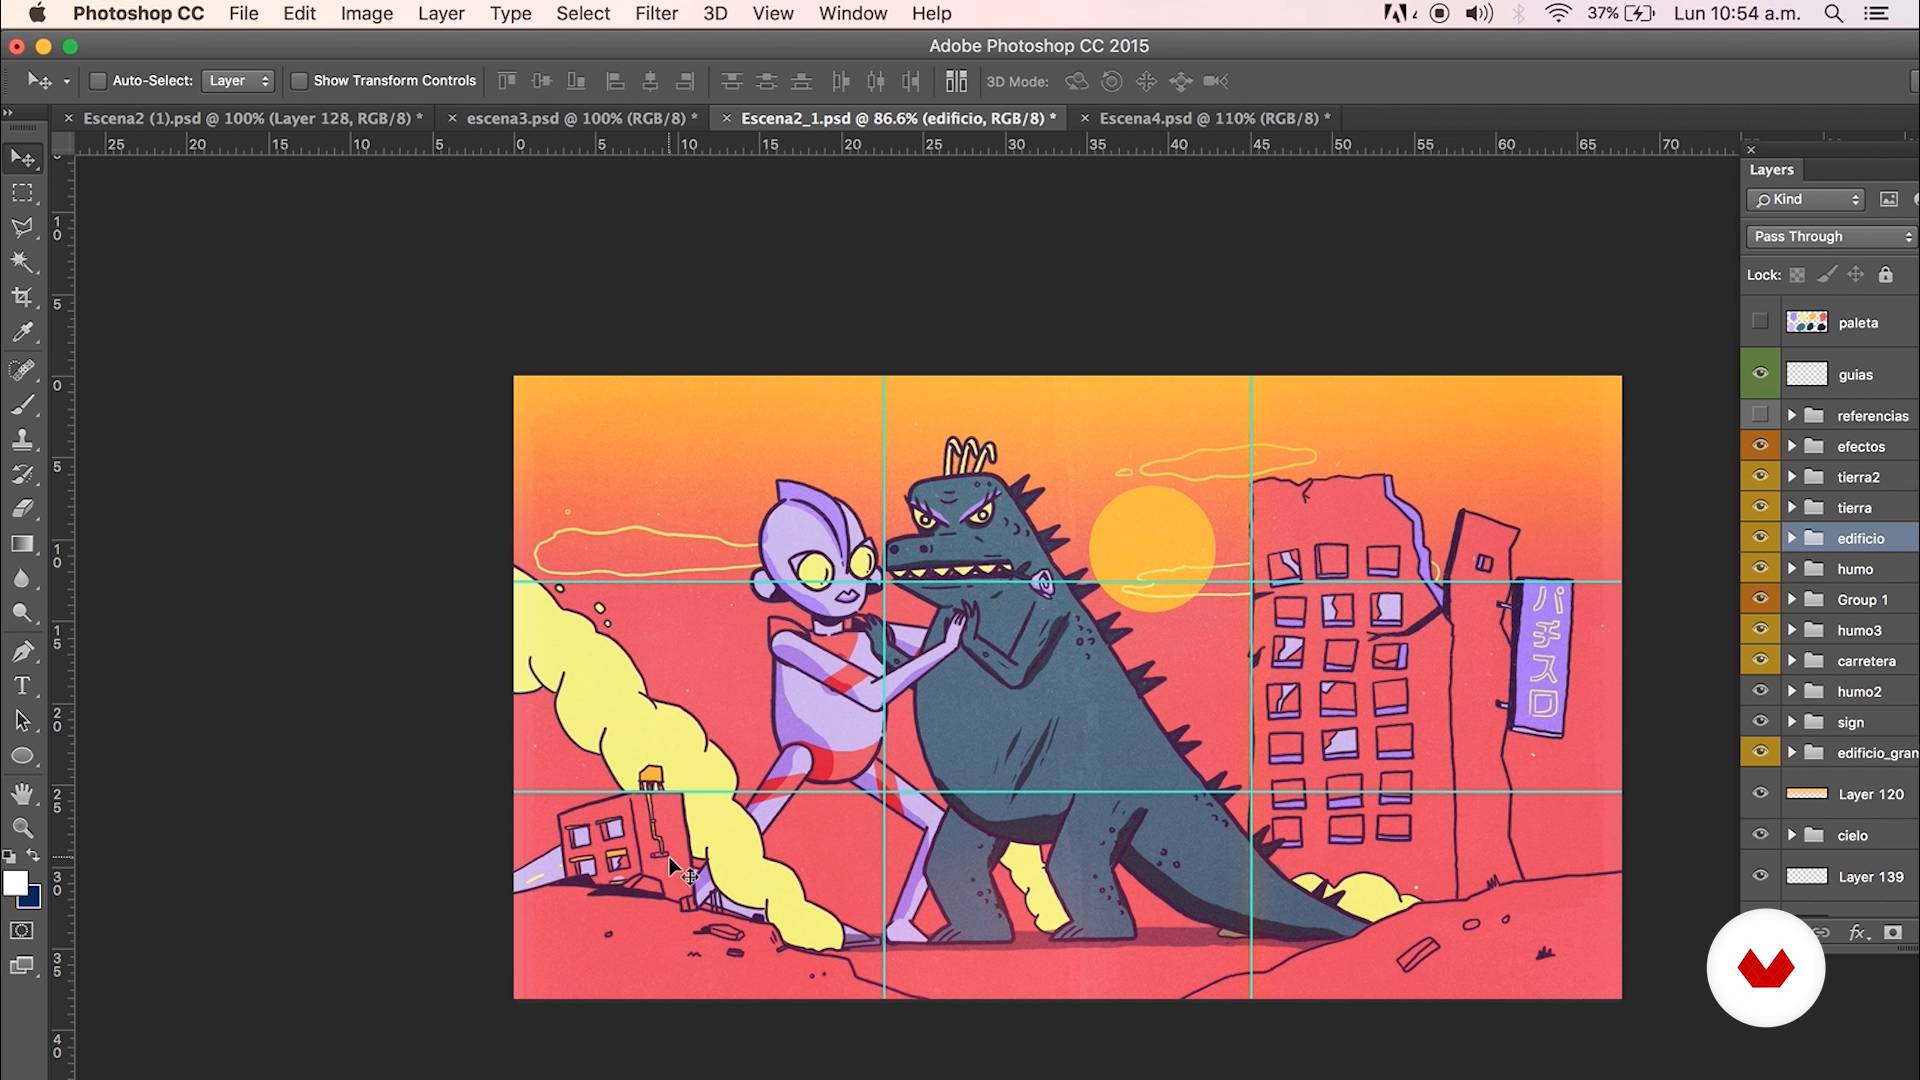Open the layer filter Kind dropdown
Screen dimensions: 1920x1080
tap(1806, 199)
